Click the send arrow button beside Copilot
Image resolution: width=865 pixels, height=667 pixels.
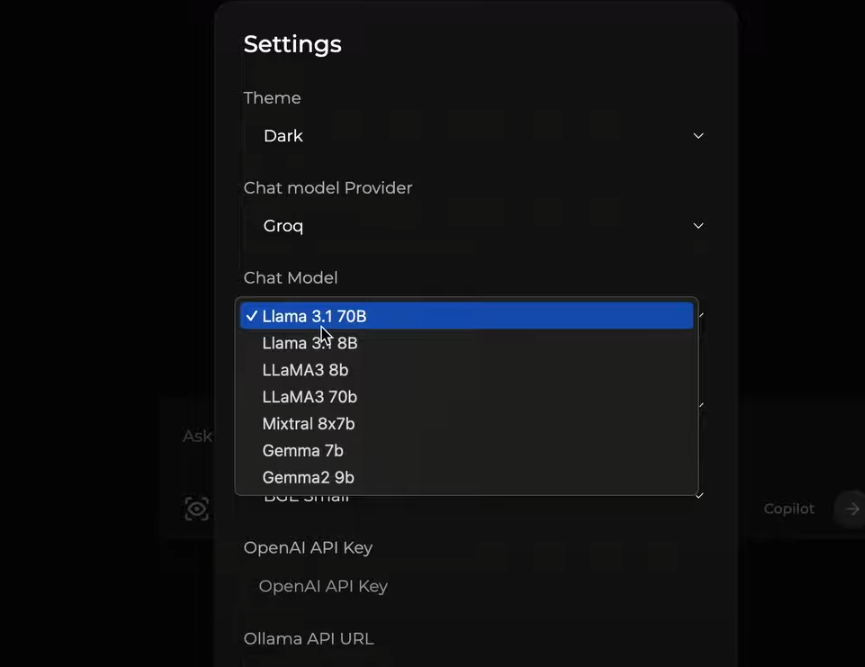(x=851, y=509)
